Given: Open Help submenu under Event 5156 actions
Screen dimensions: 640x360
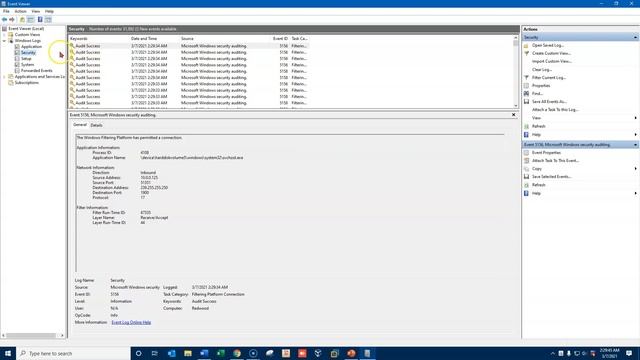Looking at the screenshot, I should pos(536,193).
